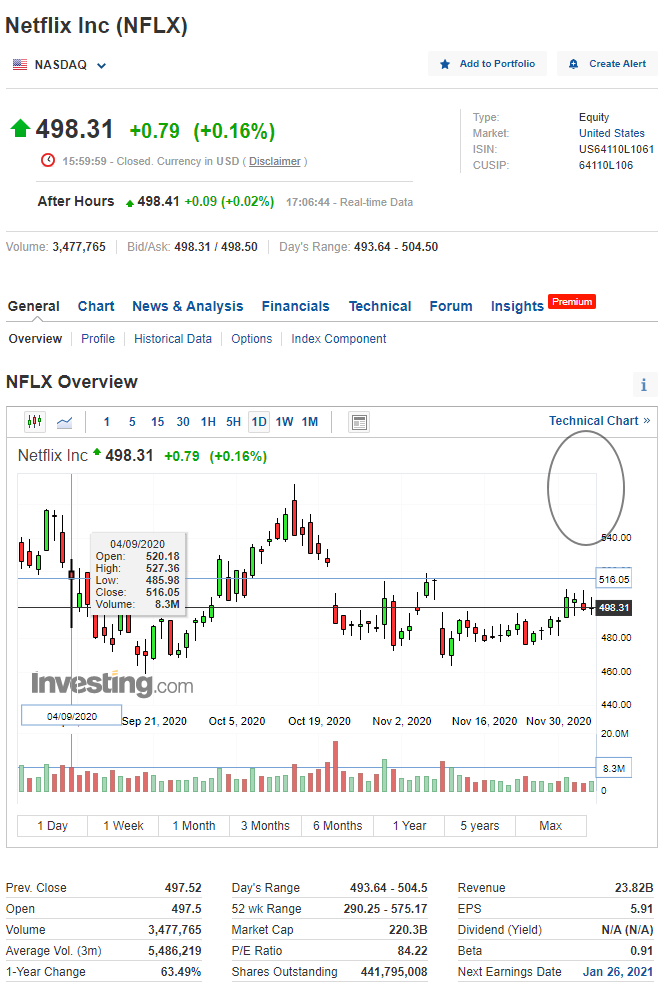Select the 3 Months range button
This screenshot has height=996, width=670.
[x=265, y=826]
